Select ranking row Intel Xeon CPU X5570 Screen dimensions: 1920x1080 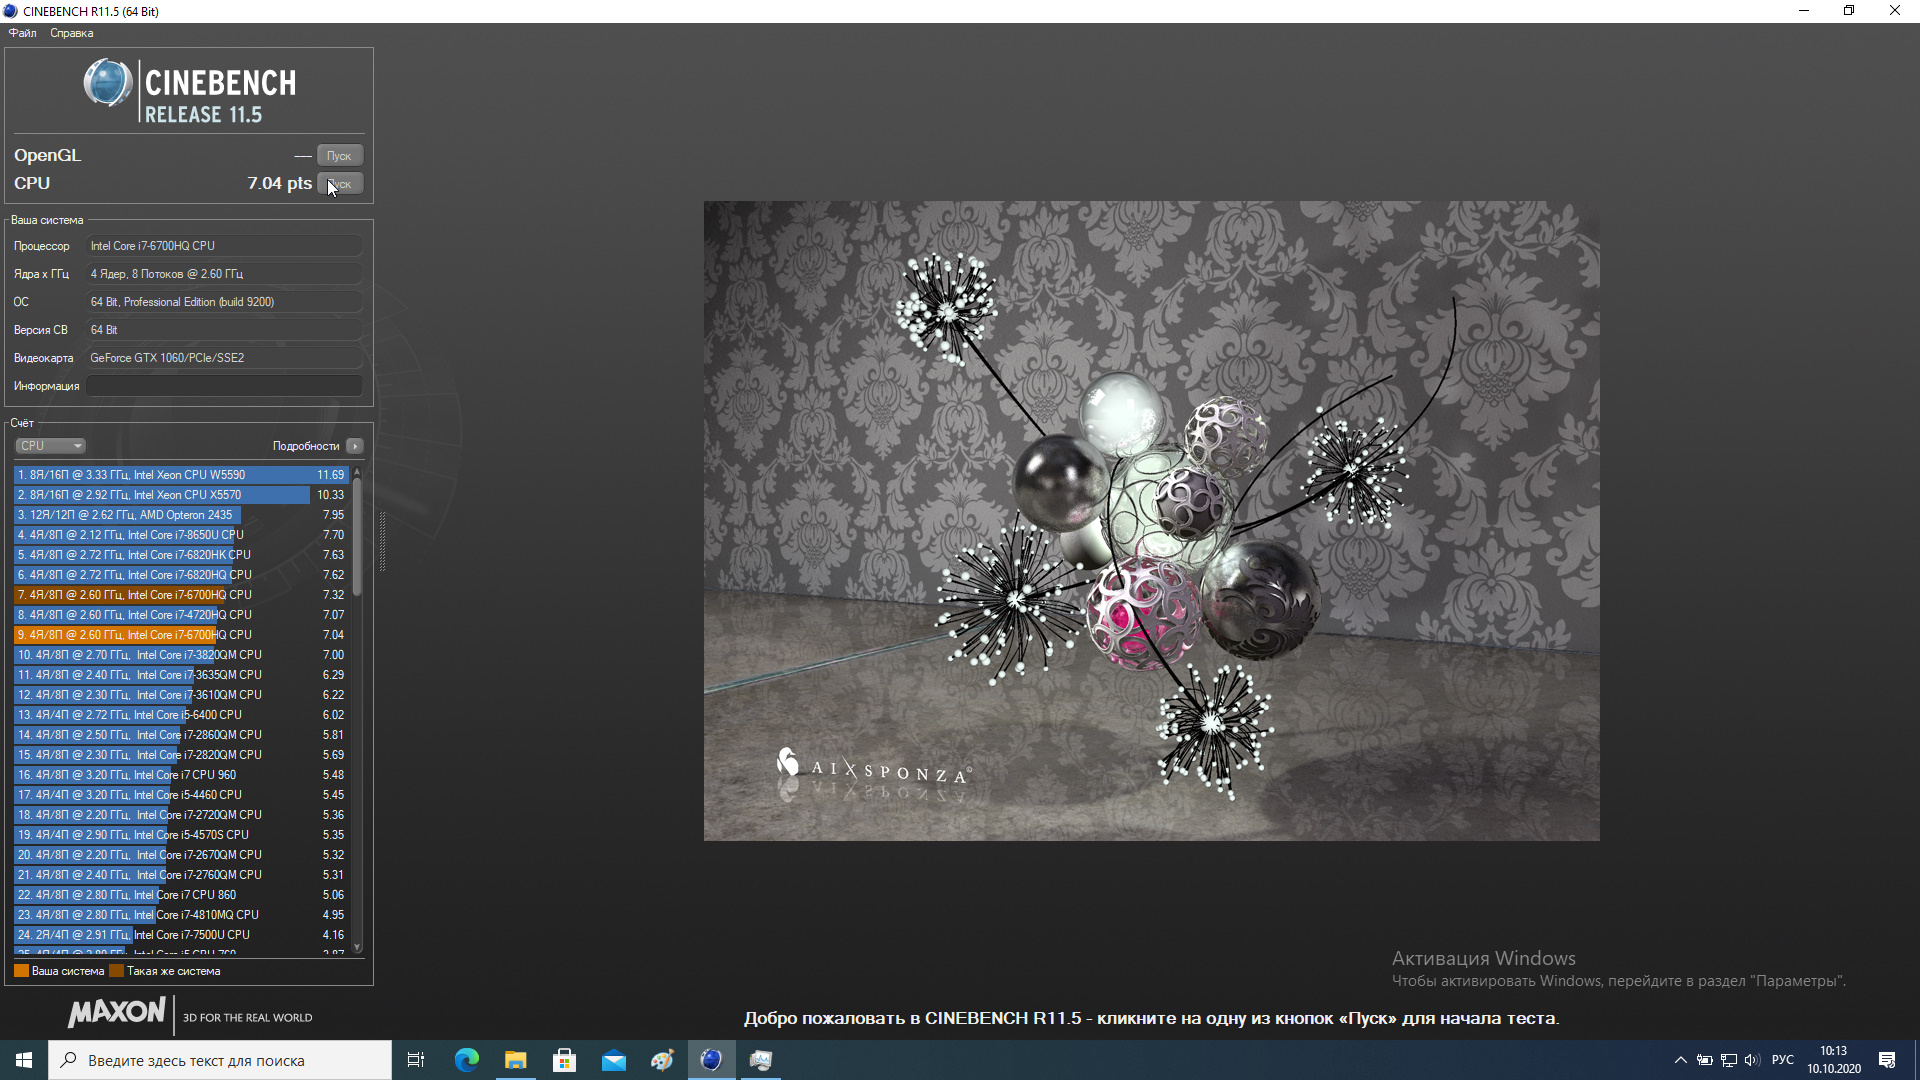pyautogui.click(x=181, y=495)
